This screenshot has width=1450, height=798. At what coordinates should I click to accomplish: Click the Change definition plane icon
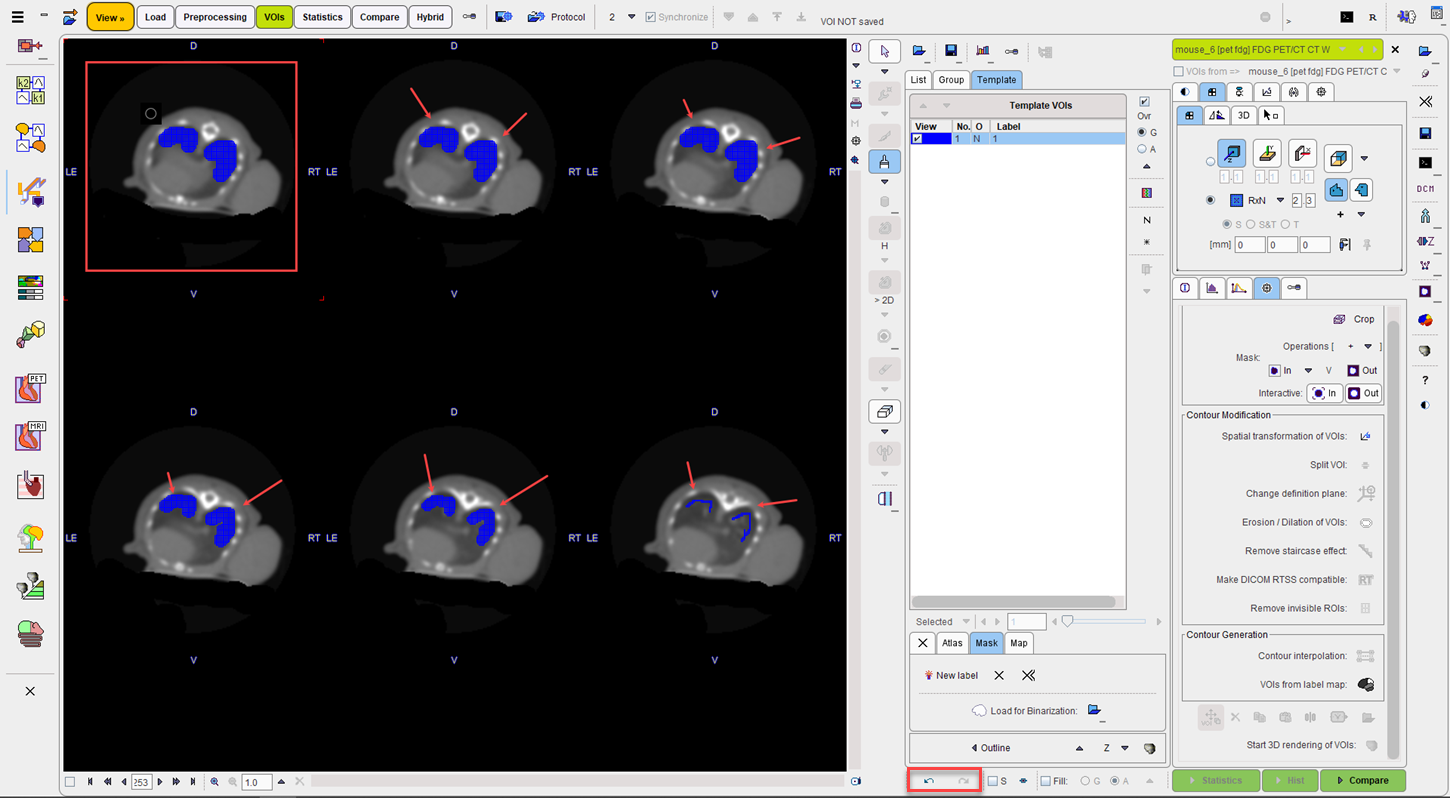(1365, 493)
